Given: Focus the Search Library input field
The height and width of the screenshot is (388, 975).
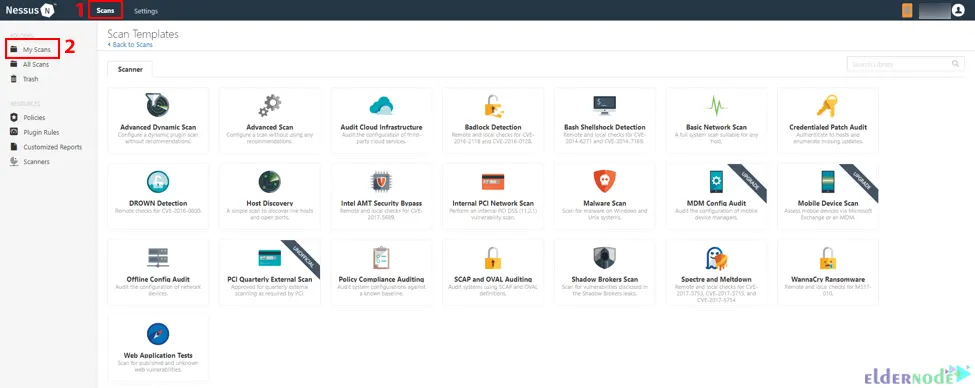Looking at the screenshot, I should [906, 64].
